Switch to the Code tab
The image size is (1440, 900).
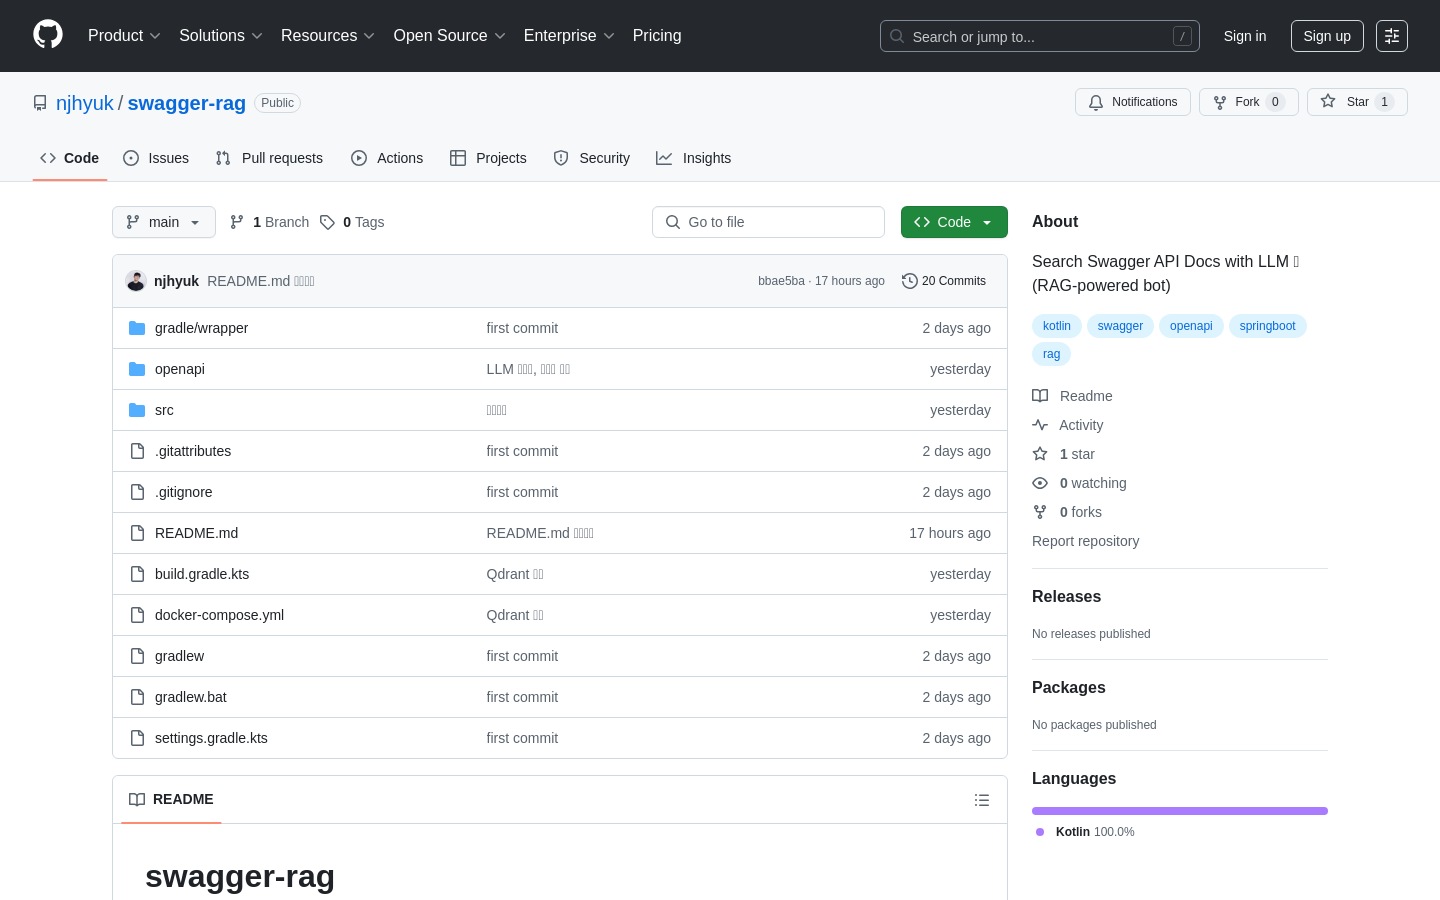(70, 158)
